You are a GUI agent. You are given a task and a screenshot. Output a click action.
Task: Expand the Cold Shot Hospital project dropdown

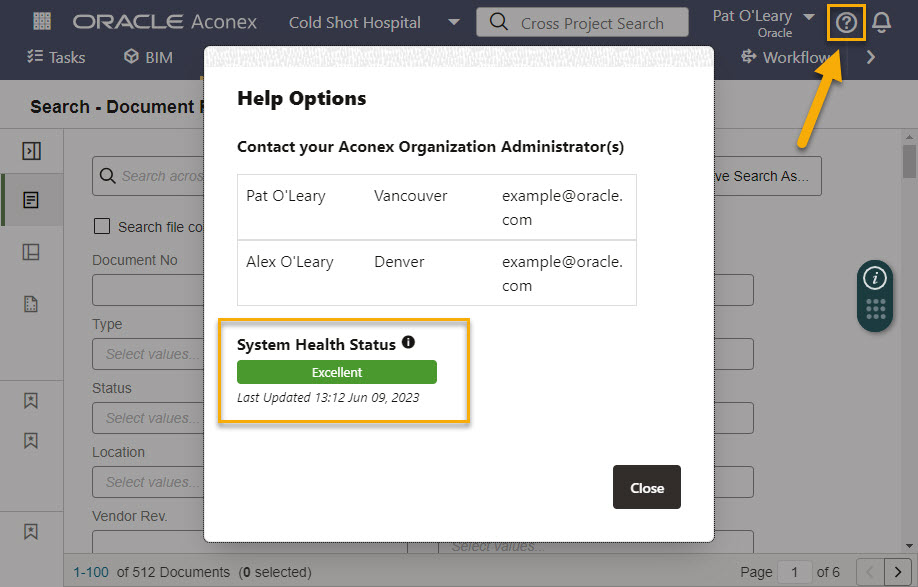453,23
